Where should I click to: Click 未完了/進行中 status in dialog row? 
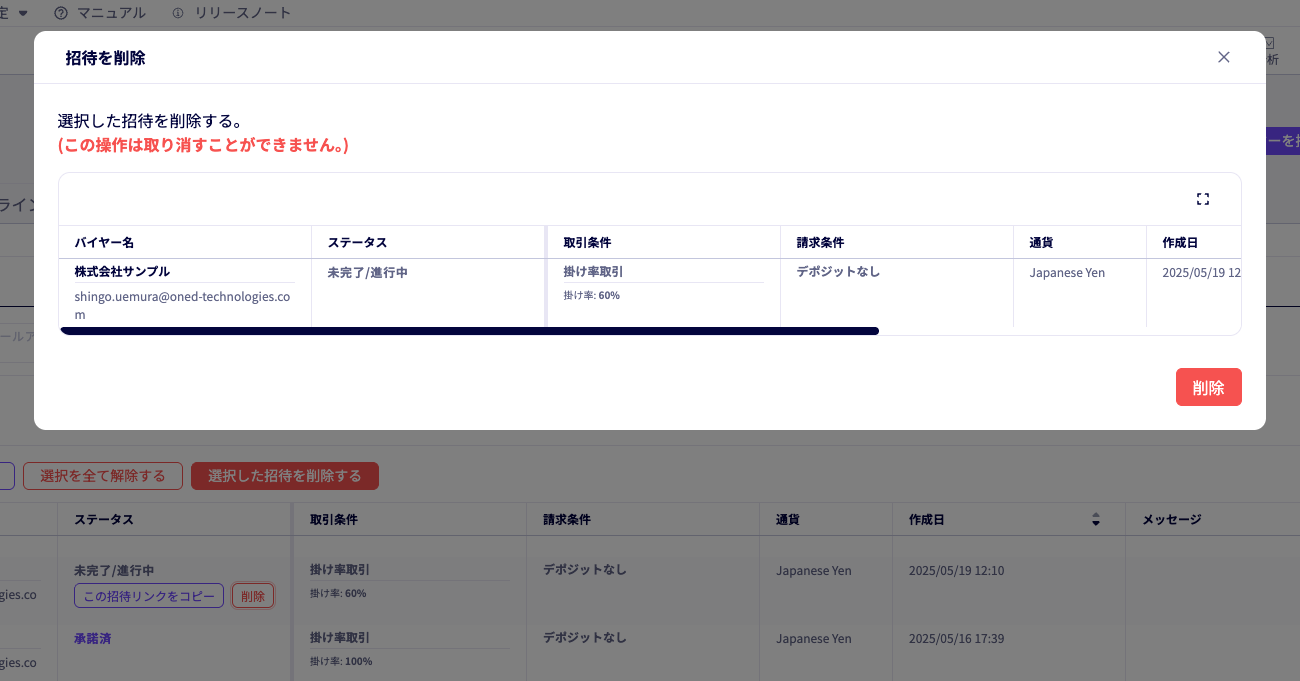click(x=367, y=272)
